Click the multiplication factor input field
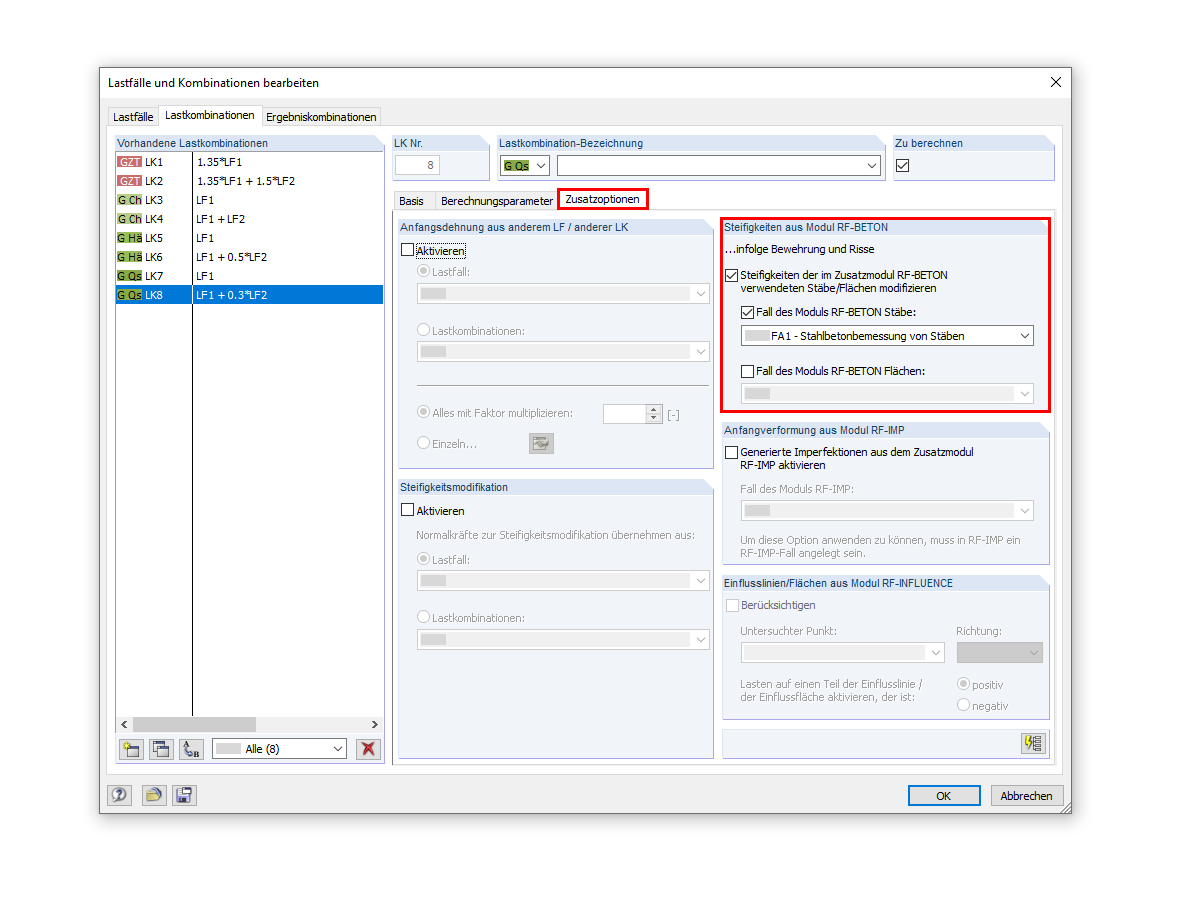Screen dimensions: 1200x900 (626, 413)
